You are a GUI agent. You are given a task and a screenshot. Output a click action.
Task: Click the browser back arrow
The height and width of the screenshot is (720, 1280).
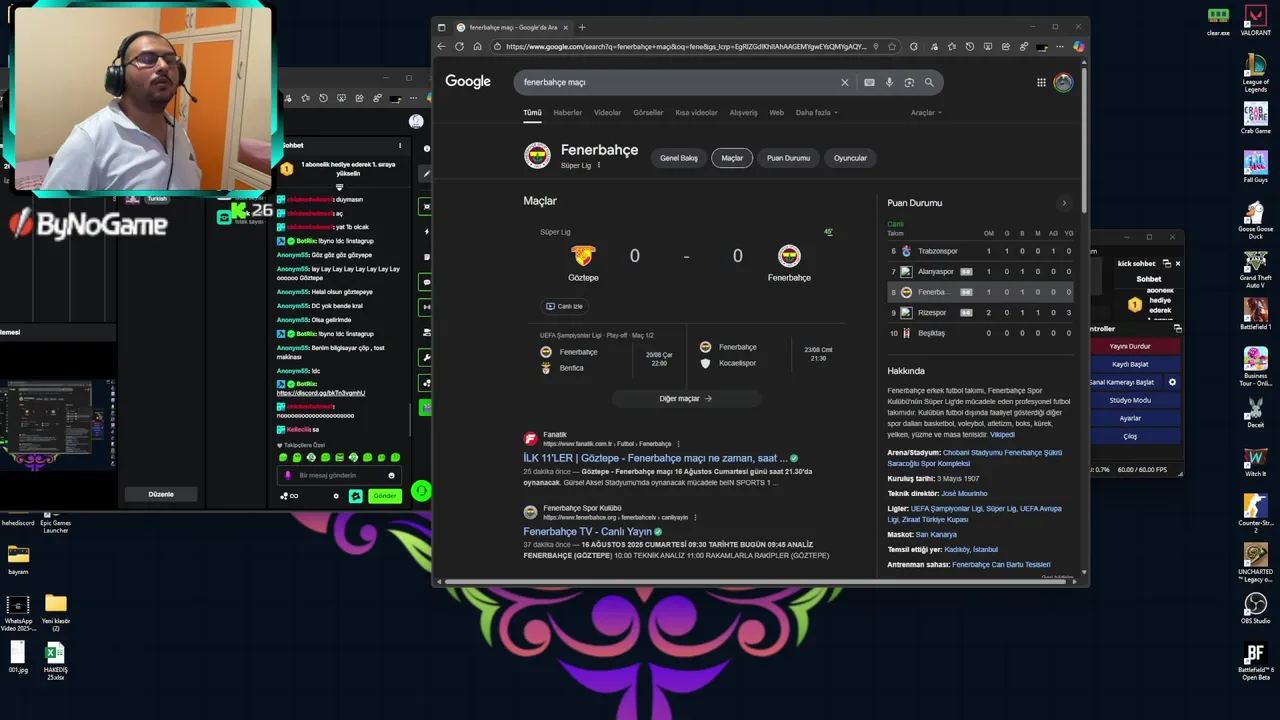pos(442,46)
